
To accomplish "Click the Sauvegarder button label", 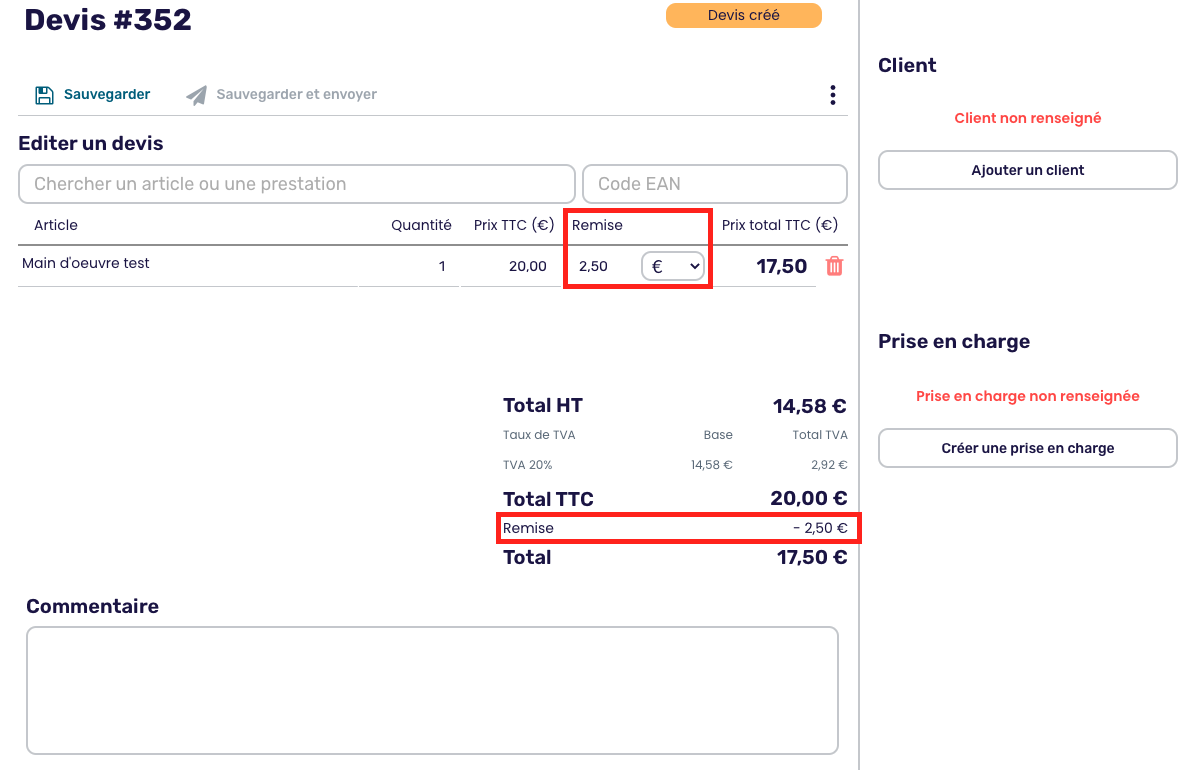I will (x=107, y=95).
